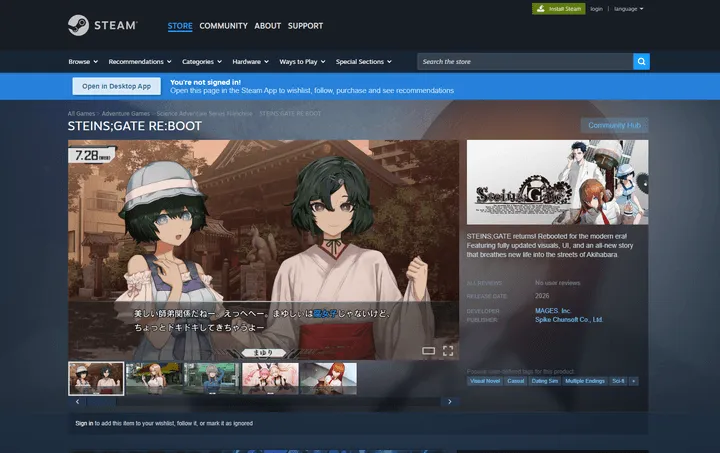Click the Install Steam button
Screen dimensions: 720x453
point(559,9)
